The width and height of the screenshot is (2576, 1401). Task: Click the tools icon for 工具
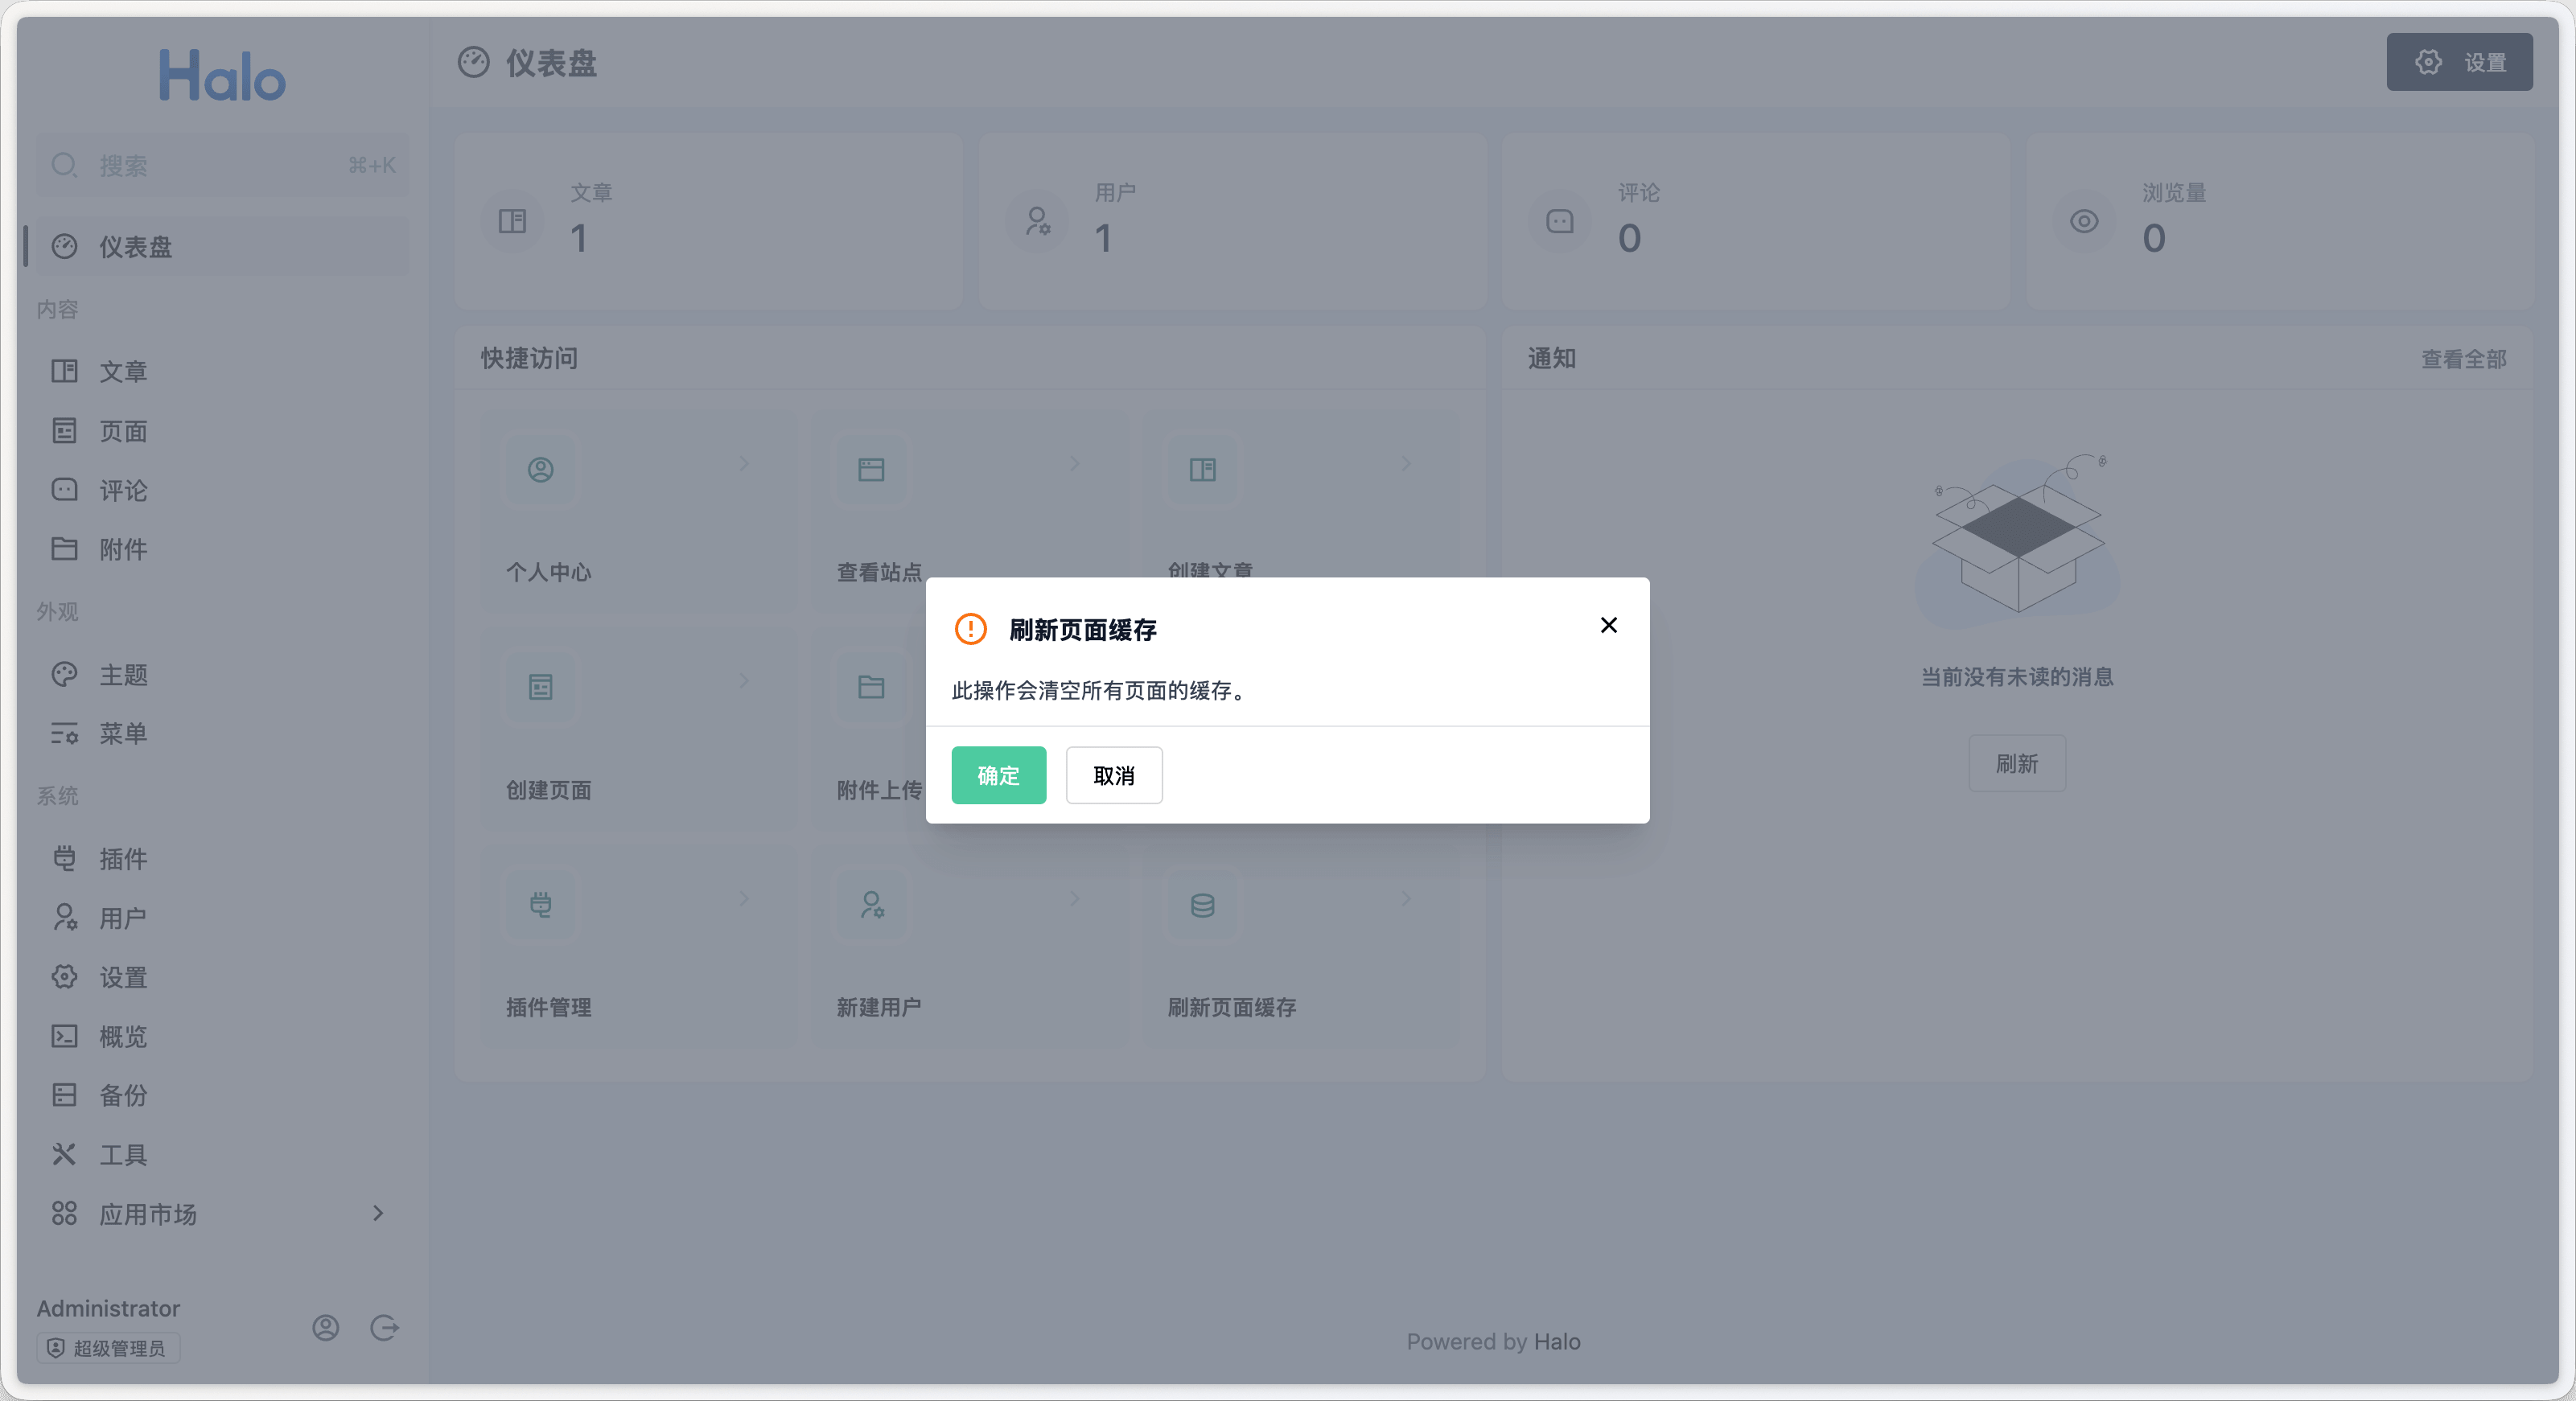point(64,1154)
